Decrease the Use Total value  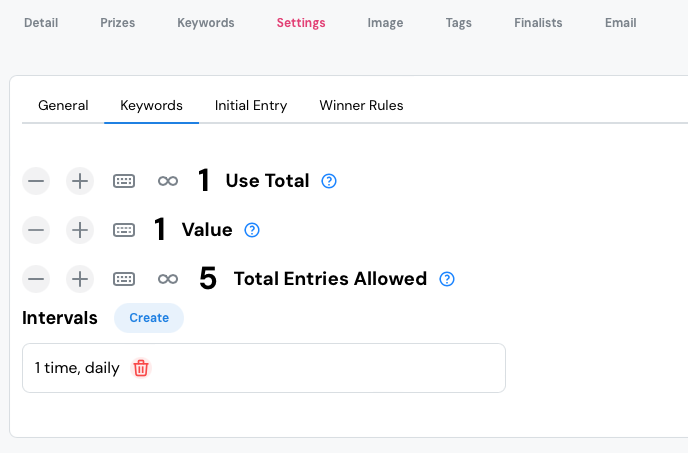coord(36,181)
